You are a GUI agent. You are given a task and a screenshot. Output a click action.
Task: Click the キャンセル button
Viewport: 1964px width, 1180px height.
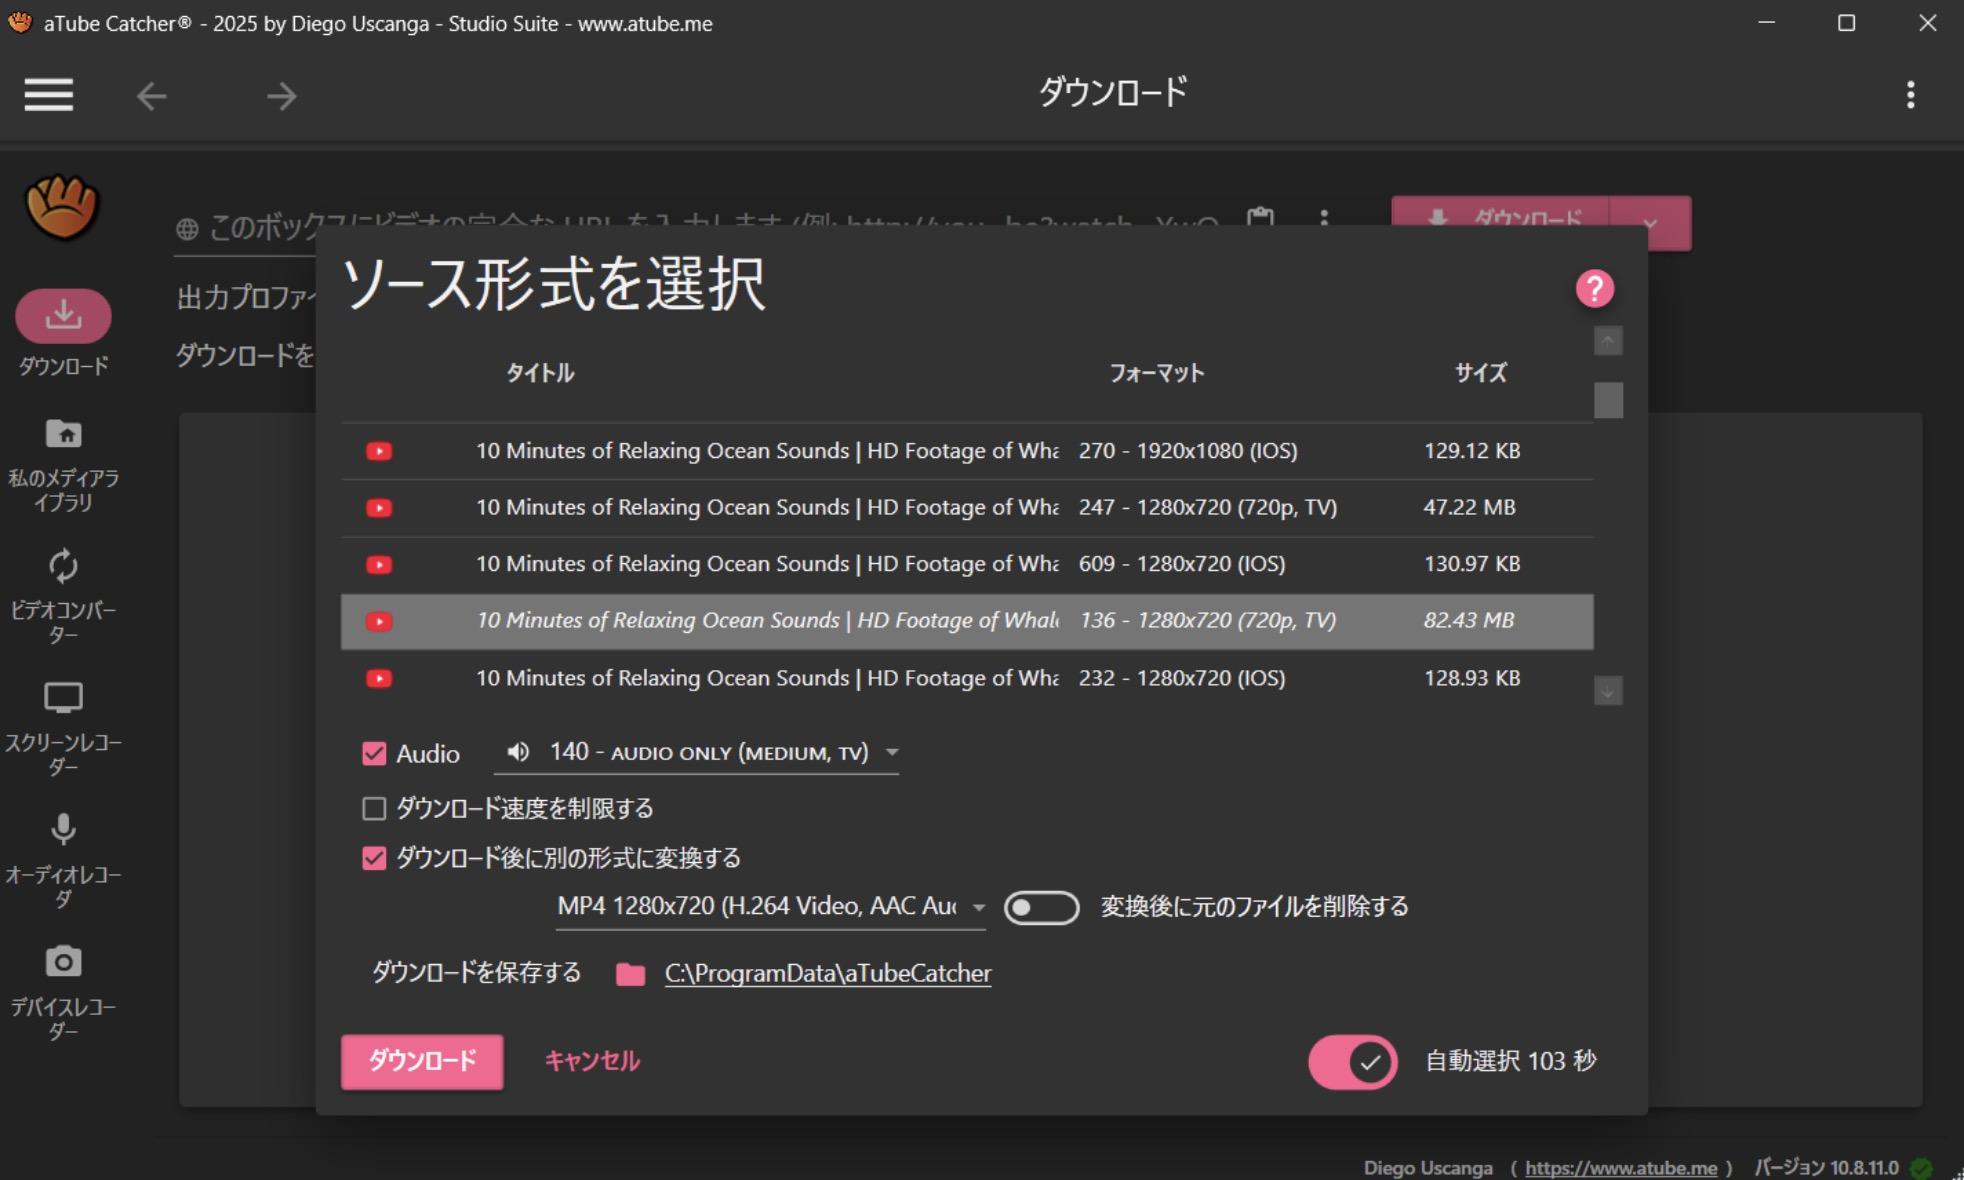pyautogui.click(x=592, y=1061)
